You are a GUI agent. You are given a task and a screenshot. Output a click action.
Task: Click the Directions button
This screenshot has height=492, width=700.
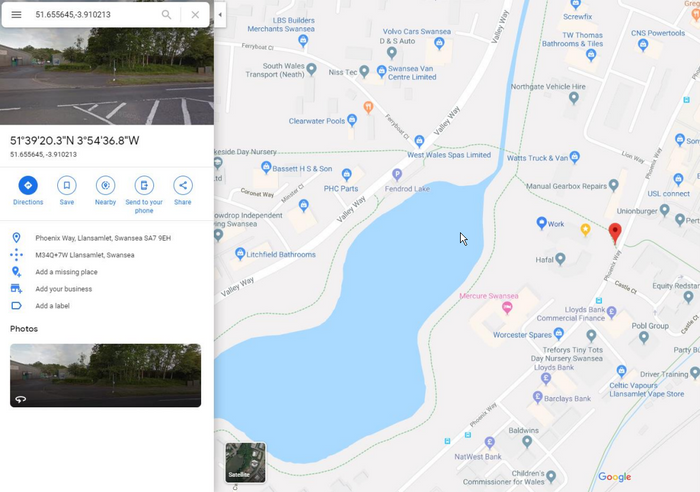(x=28, y=185)
